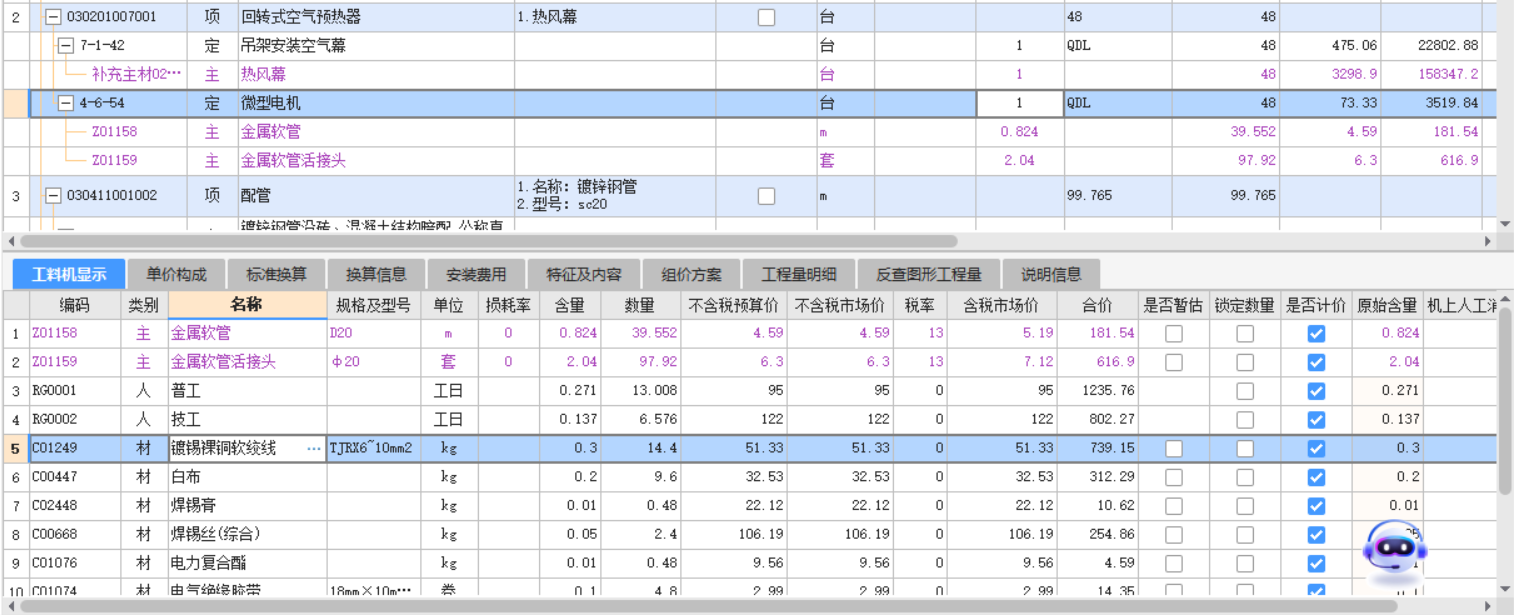Tick the checkbox in 回转式空气预热器 row
The height and width of the screenshot is (615, 1514).
click(x=766, y=17)
